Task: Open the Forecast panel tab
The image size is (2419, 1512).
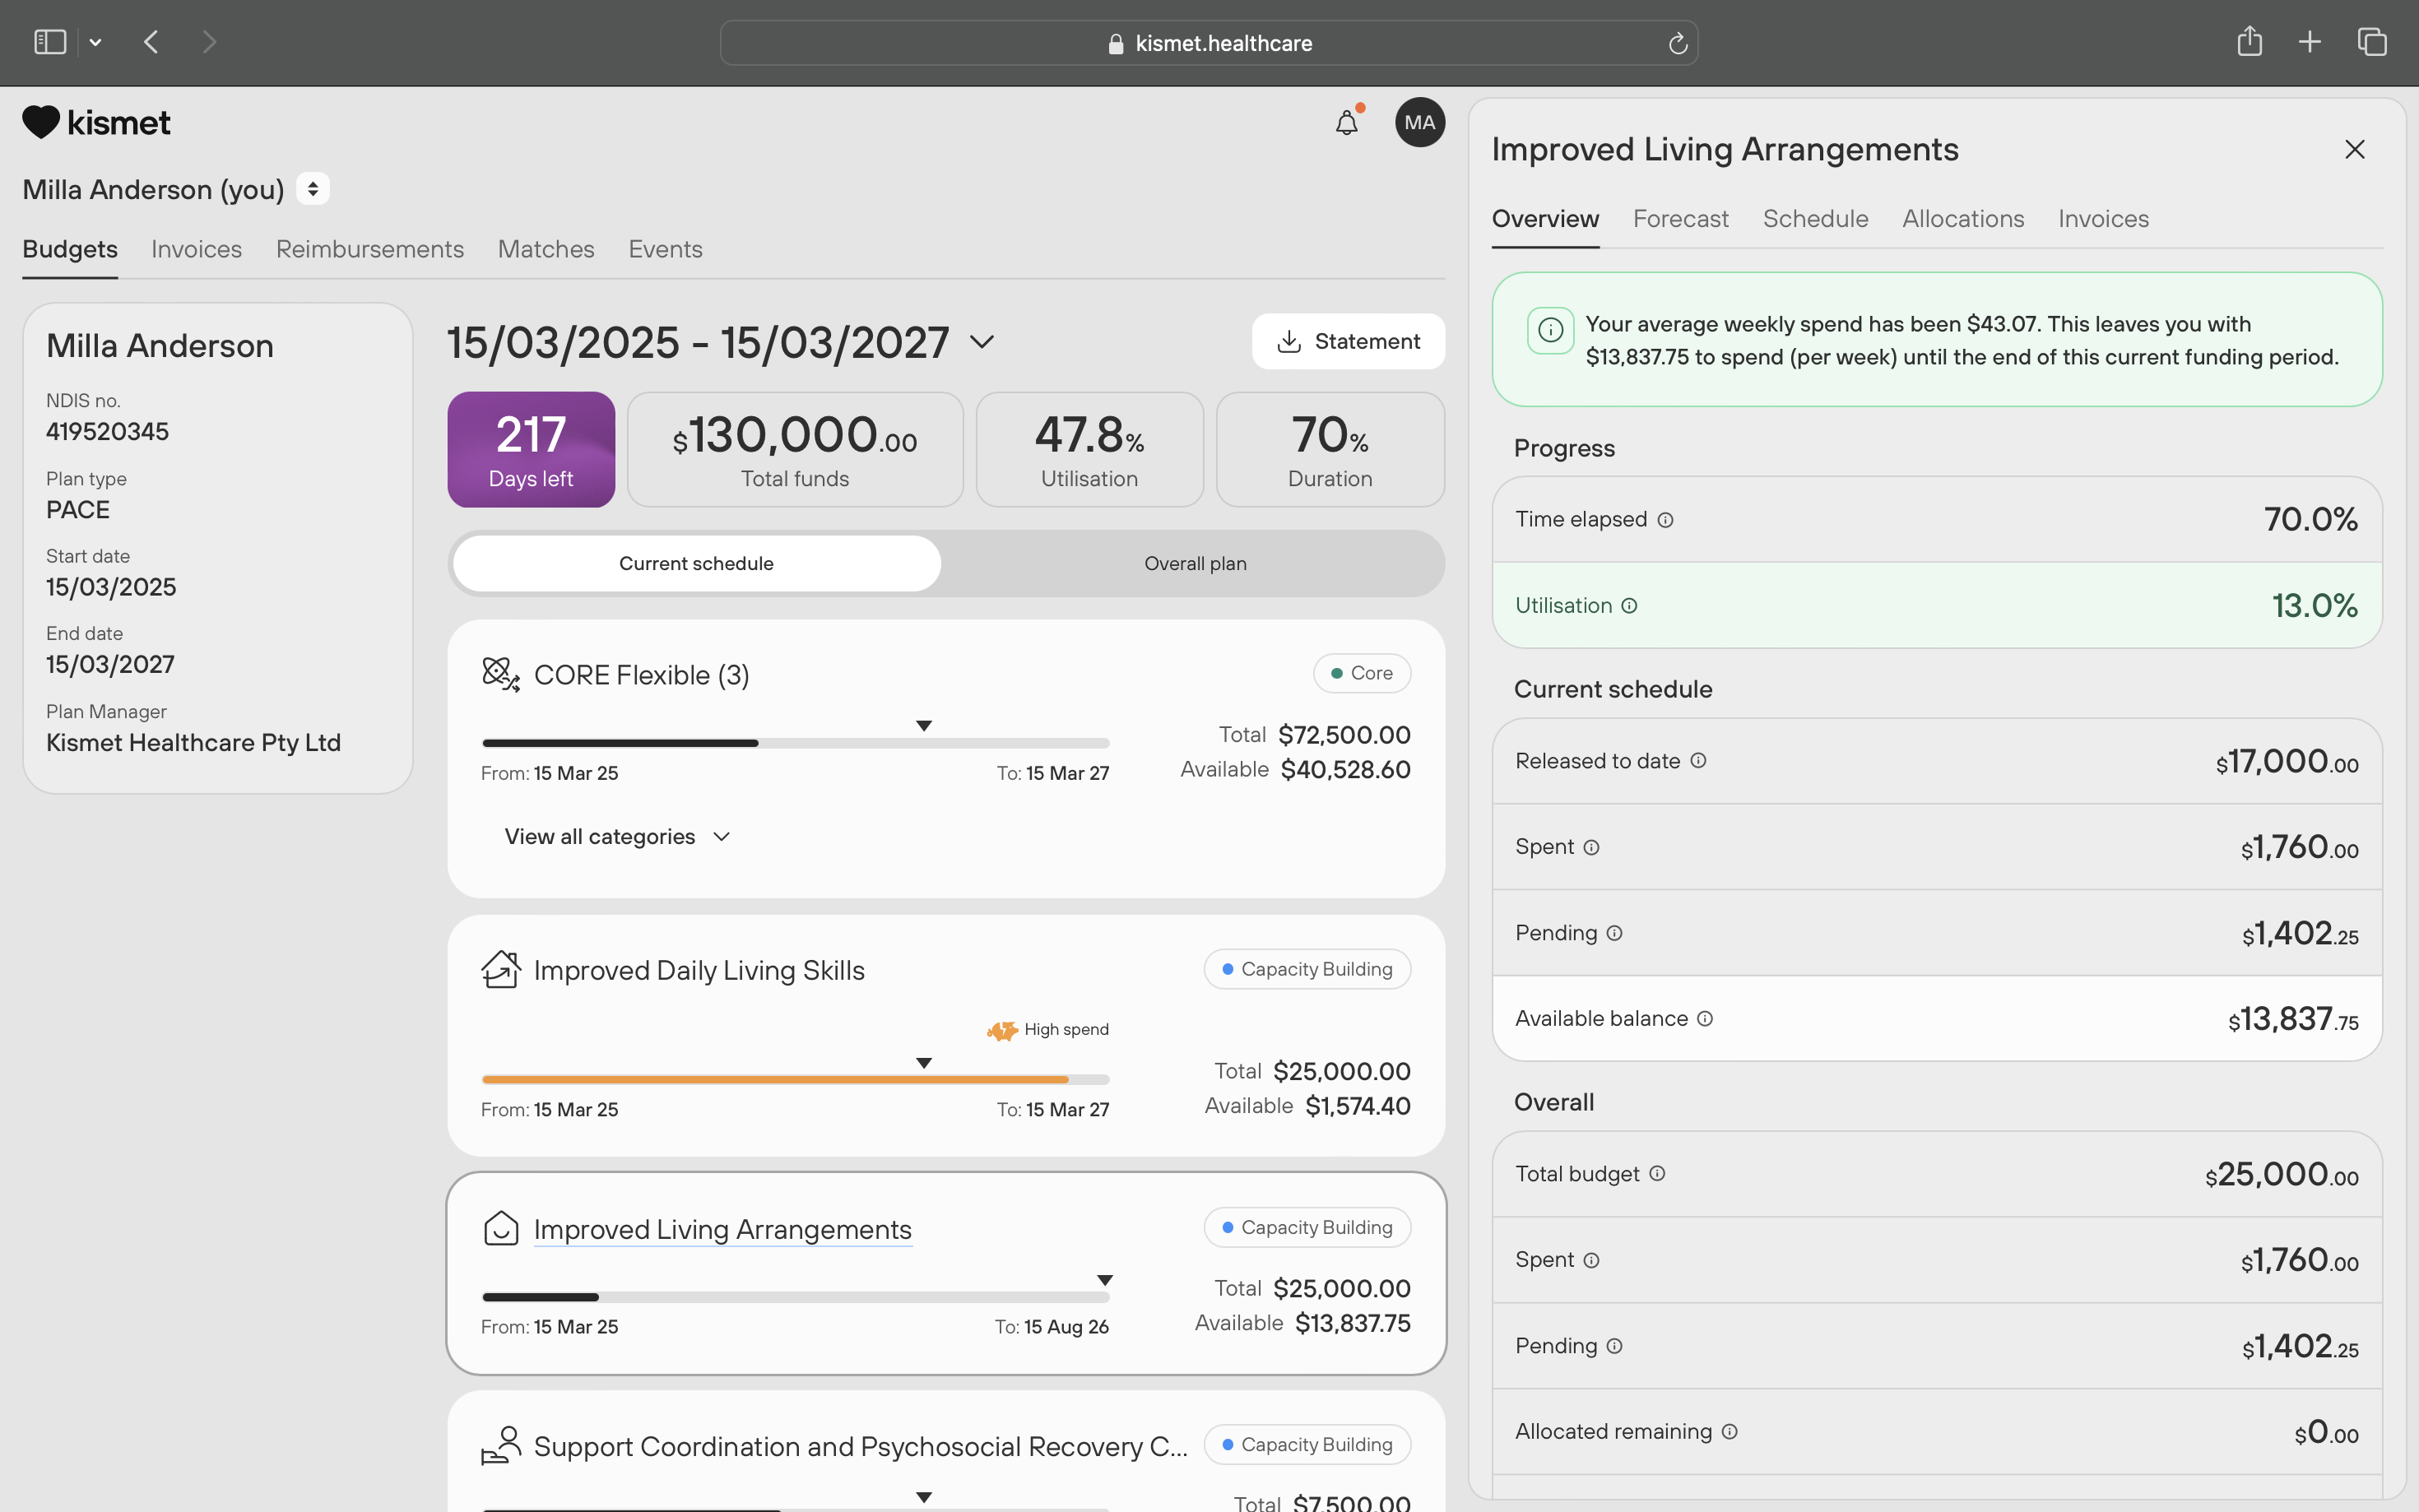Action: coord(1680,219)
